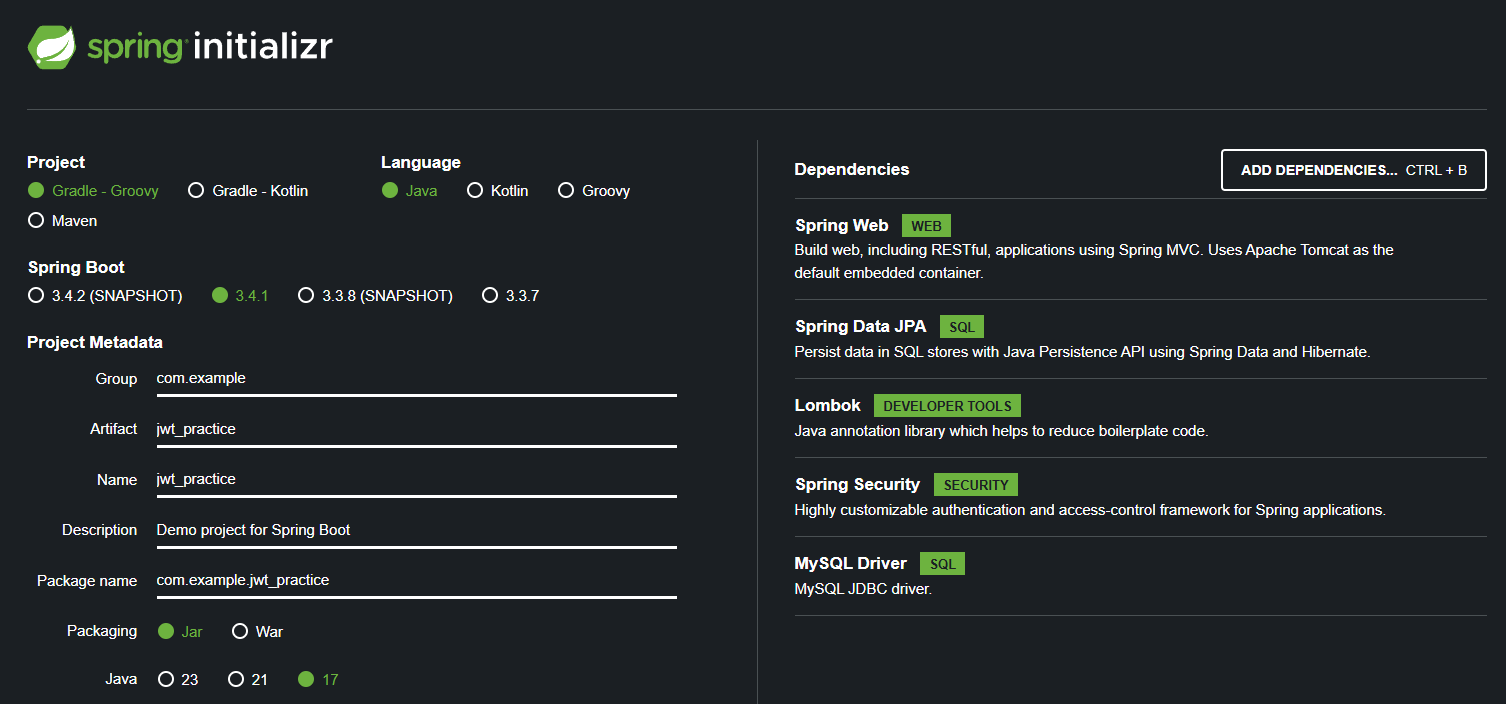
Task: Click the Language section heading
Action: click(421, 162)
